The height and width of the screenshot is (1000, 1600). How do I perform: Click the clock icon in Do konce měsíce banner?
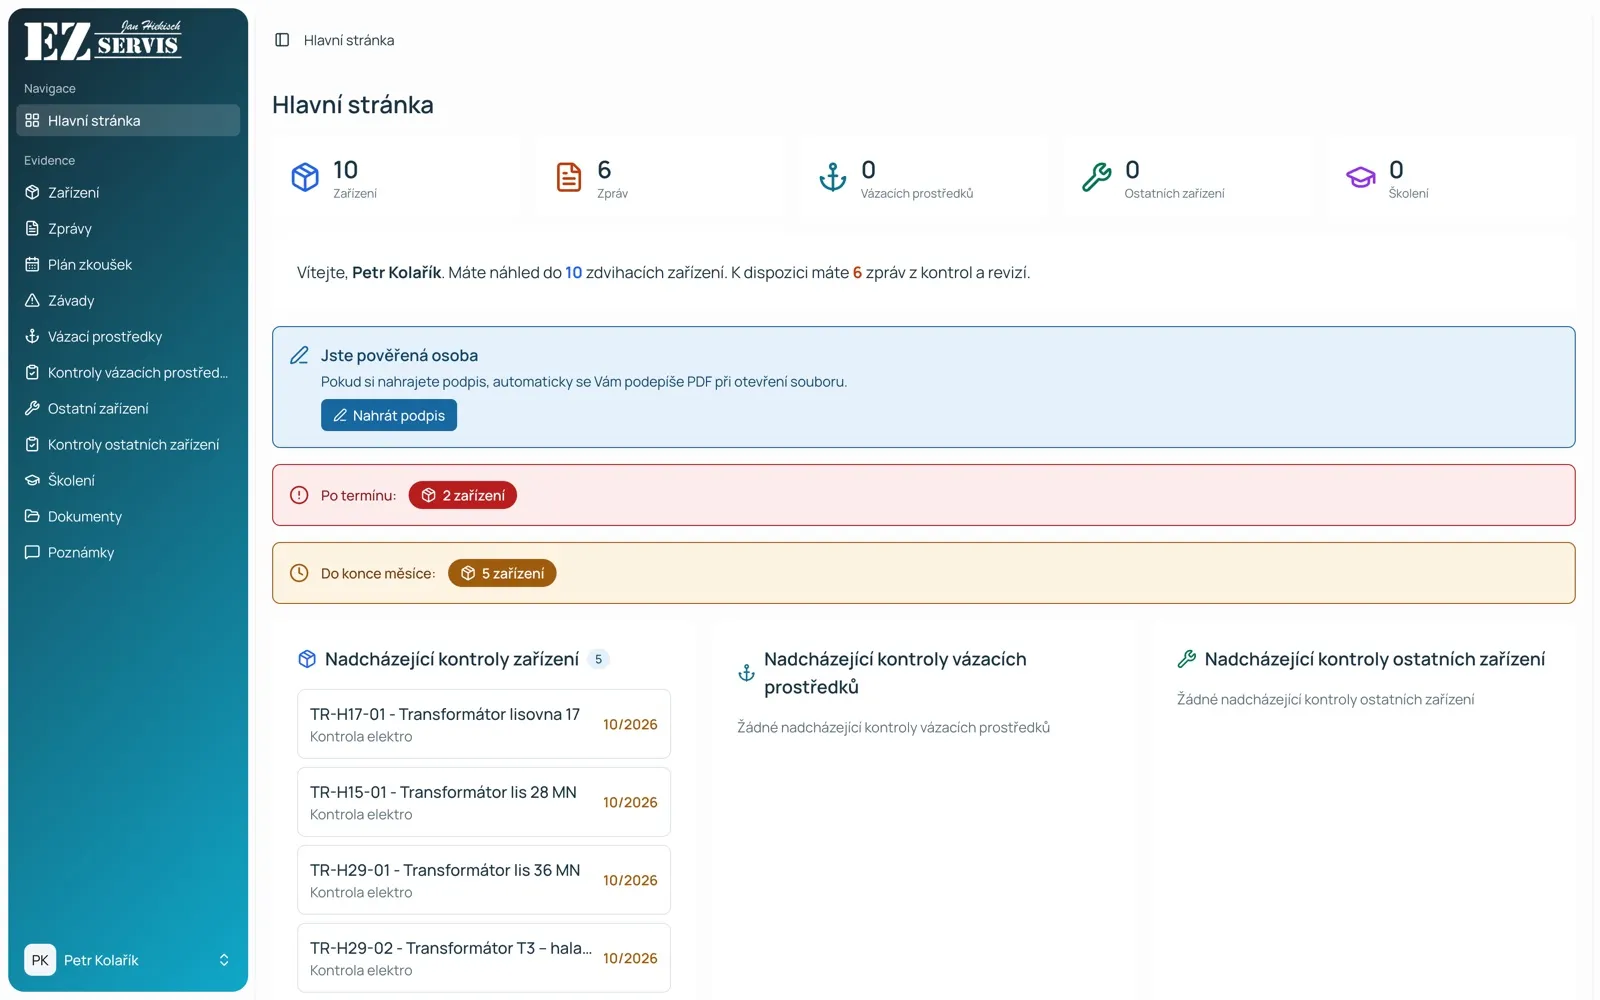299,573
